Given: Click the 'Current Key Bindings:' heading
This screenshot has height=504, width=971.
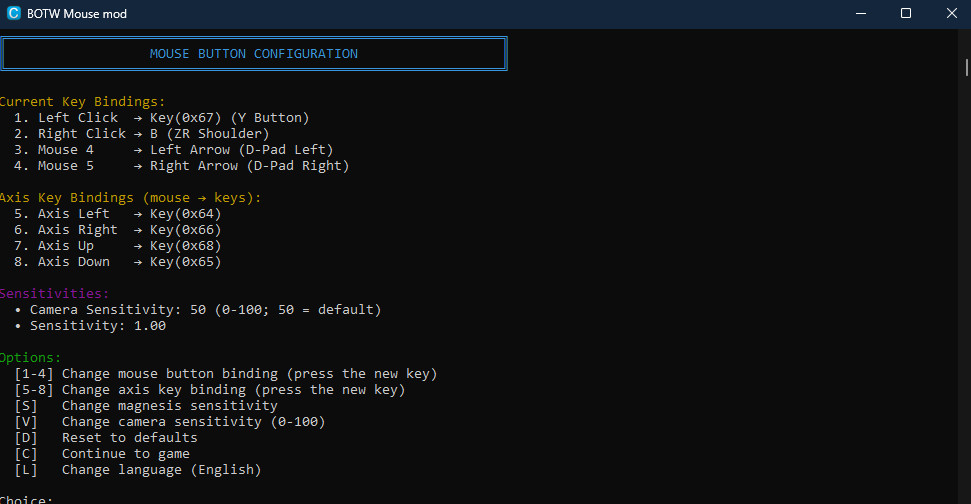Looking at the screenshot, I should click(x=82, y=102).
